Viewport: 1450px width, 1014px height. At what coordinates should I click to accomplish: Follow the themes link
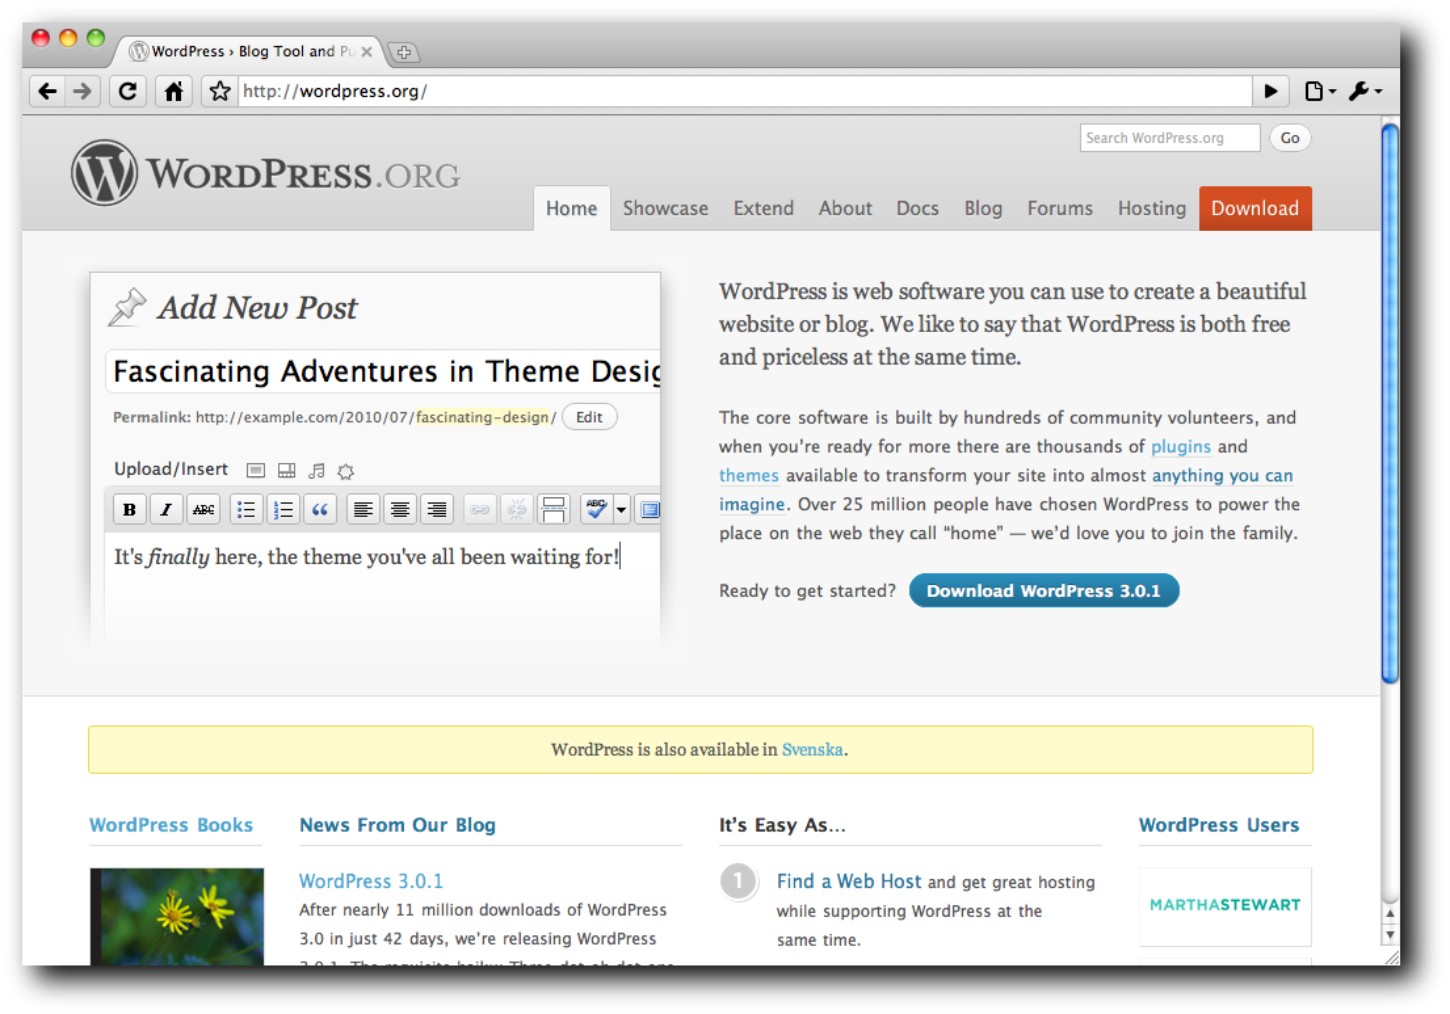749,476
